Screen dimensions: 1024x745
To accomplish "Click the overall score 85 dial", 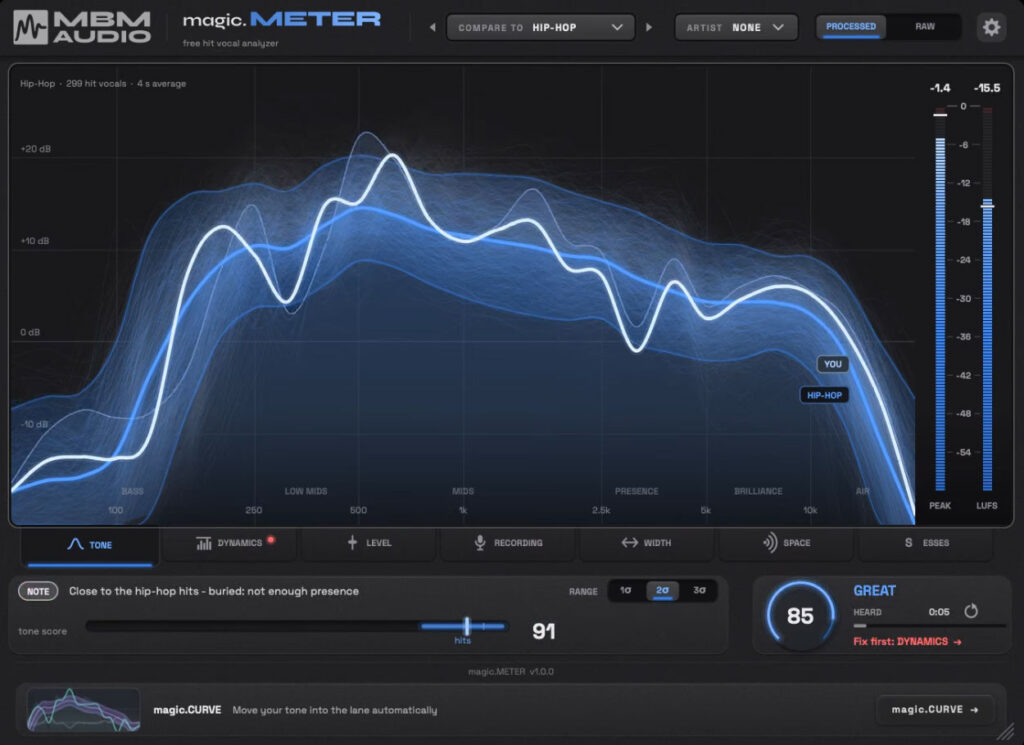I will (801, 616).
